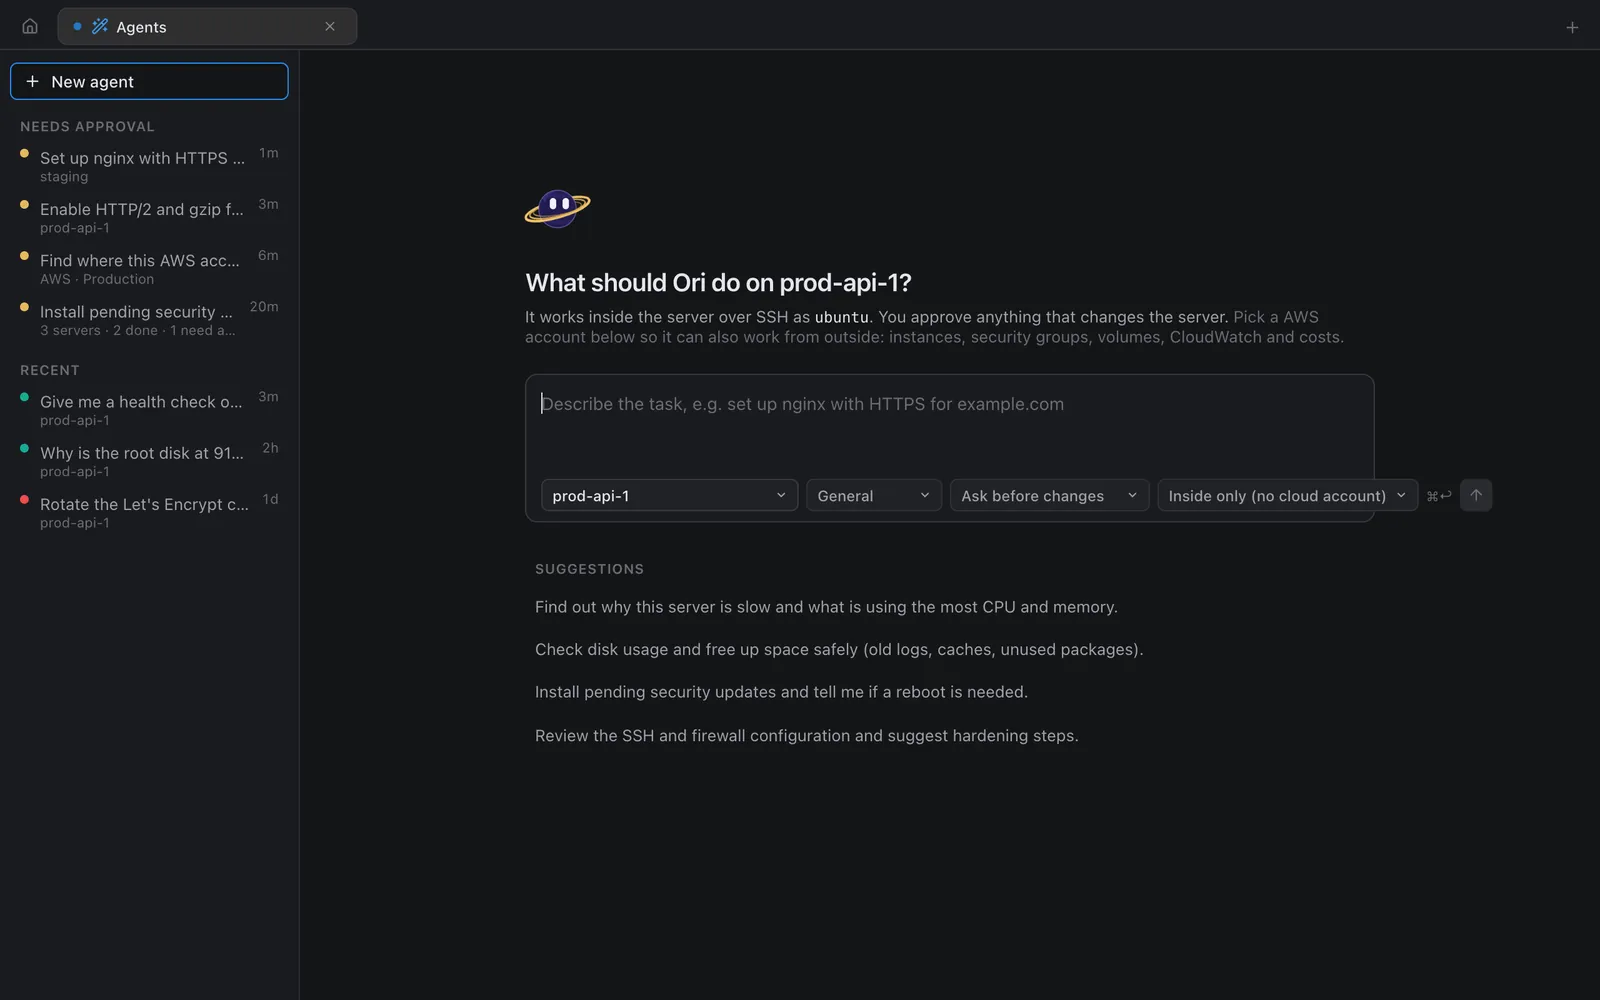Viewport: 1600px width, 1000px height.
Task: Click the 'ubuntu' username in description
Action: pyautogui.click(x=841, y=317)
